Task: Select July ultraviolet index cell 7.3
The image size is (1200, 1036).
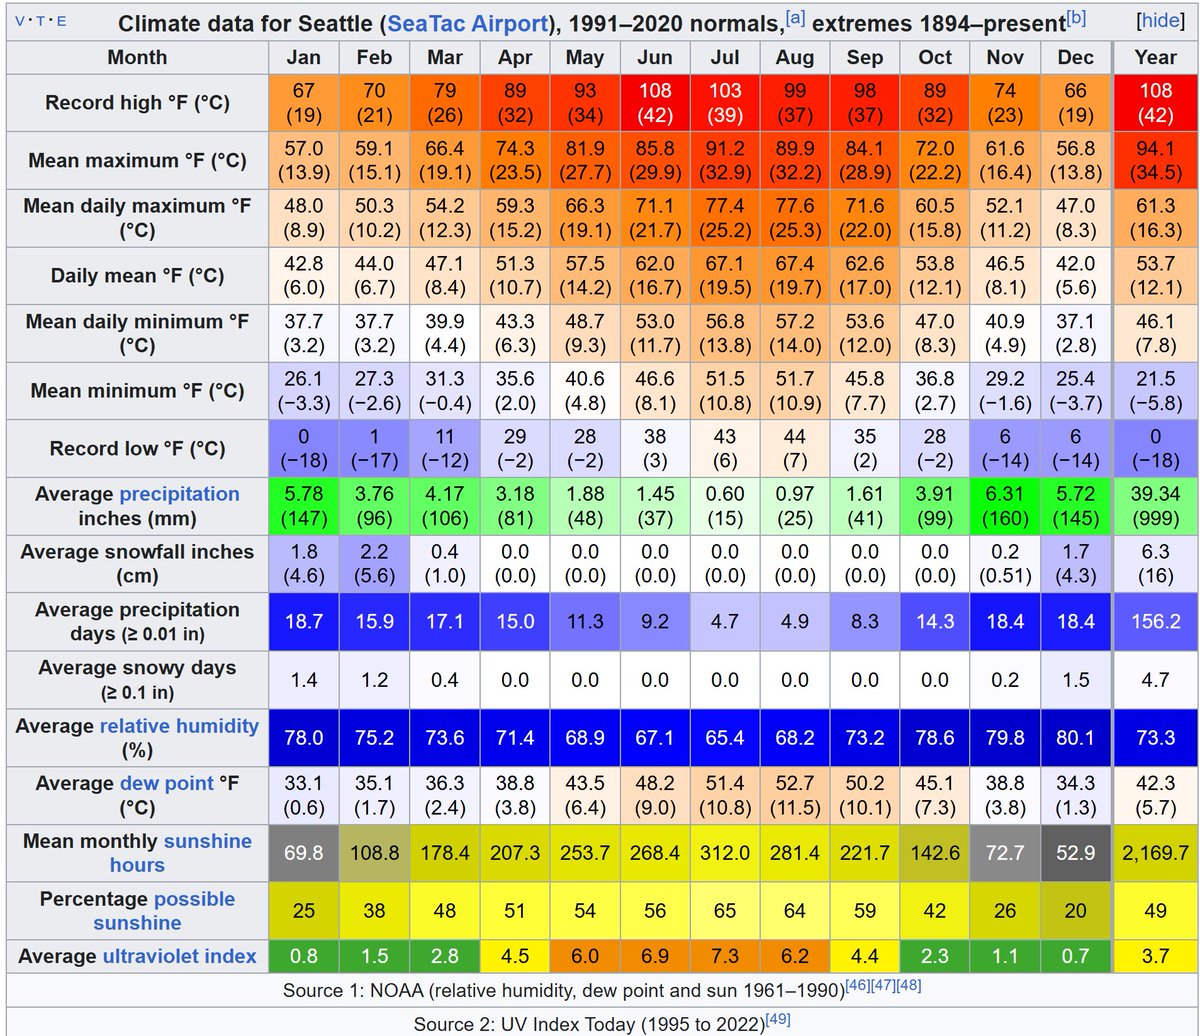Action: tap(725, 957)
